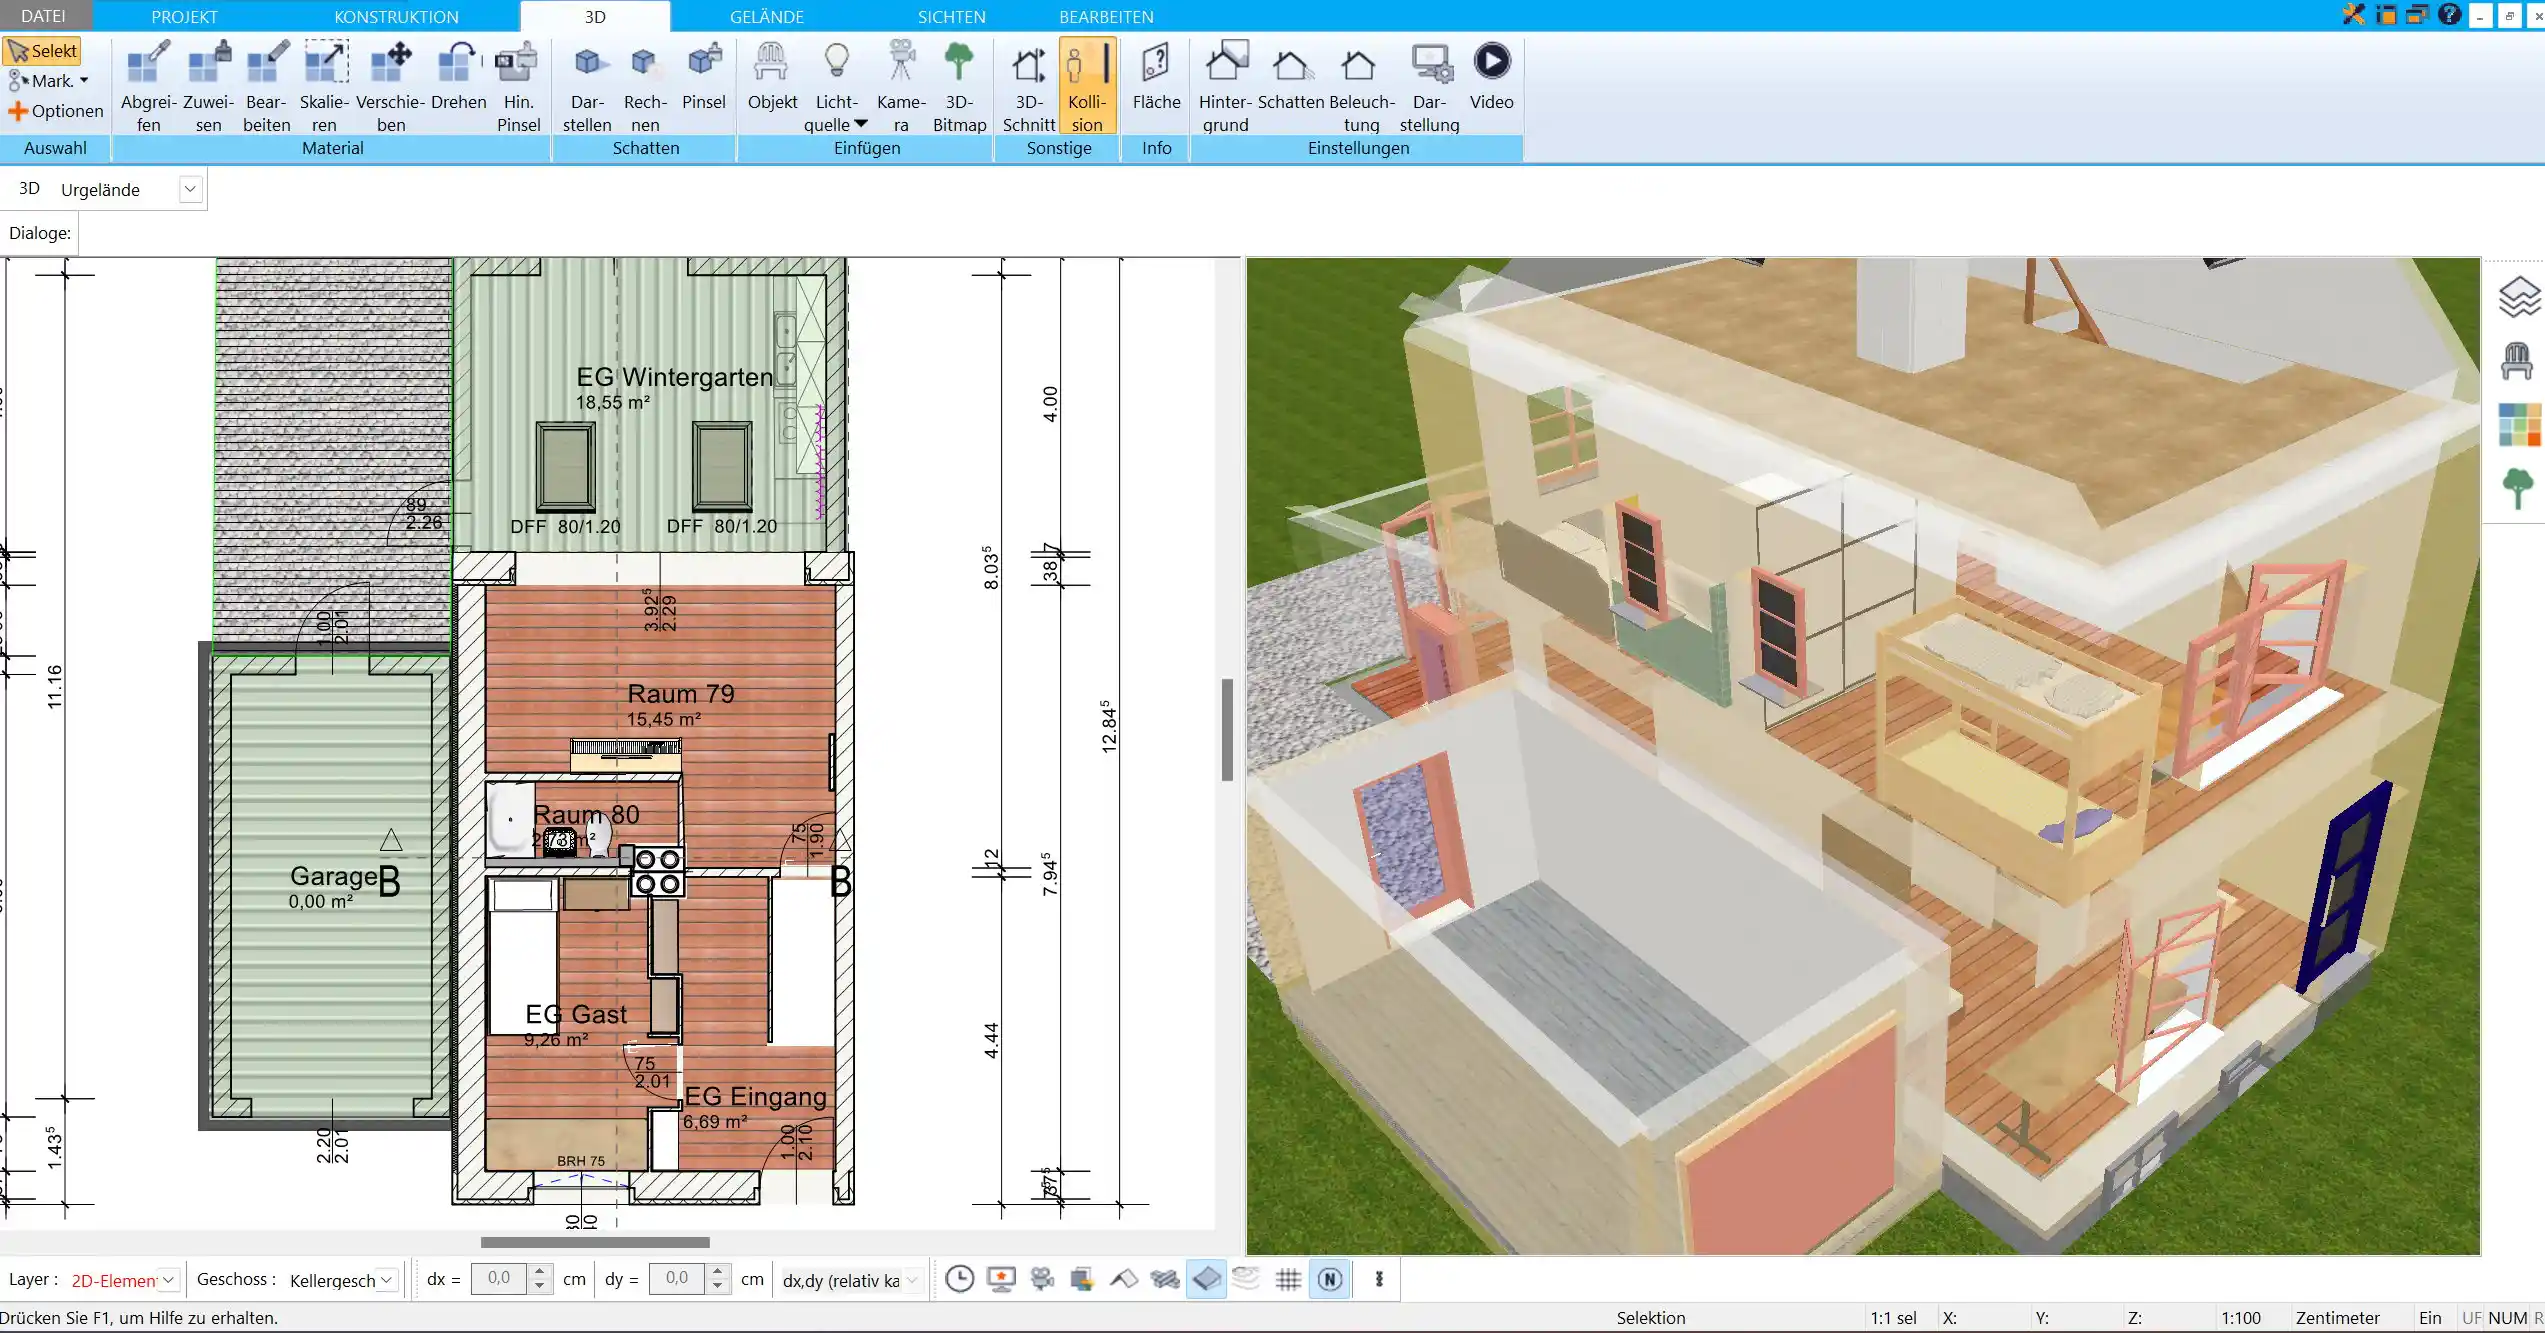Toggle the Kollision mode

pos(1087,86)
